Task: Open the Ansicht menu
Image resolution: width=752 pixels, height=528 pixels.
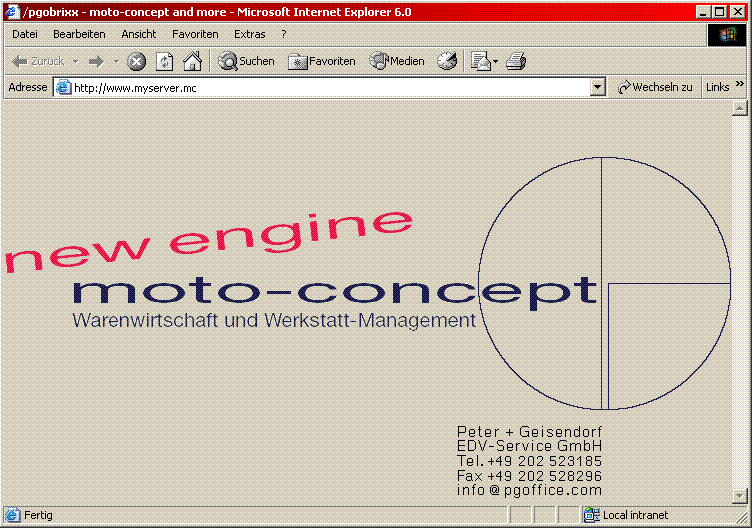Action: point(139,34)
